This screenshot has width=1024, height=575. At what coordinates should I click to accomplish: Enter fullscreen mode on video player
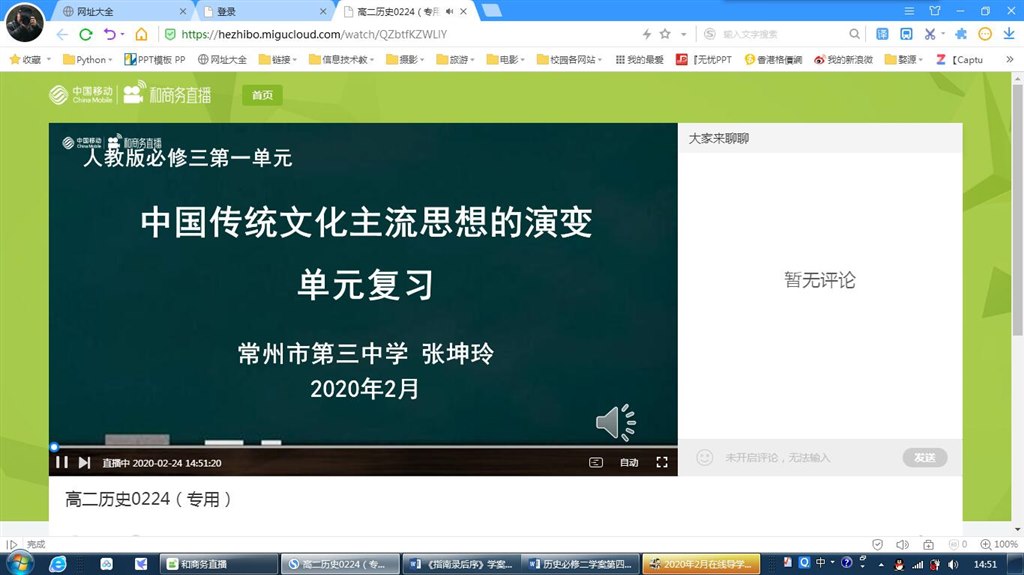(662, 462)
